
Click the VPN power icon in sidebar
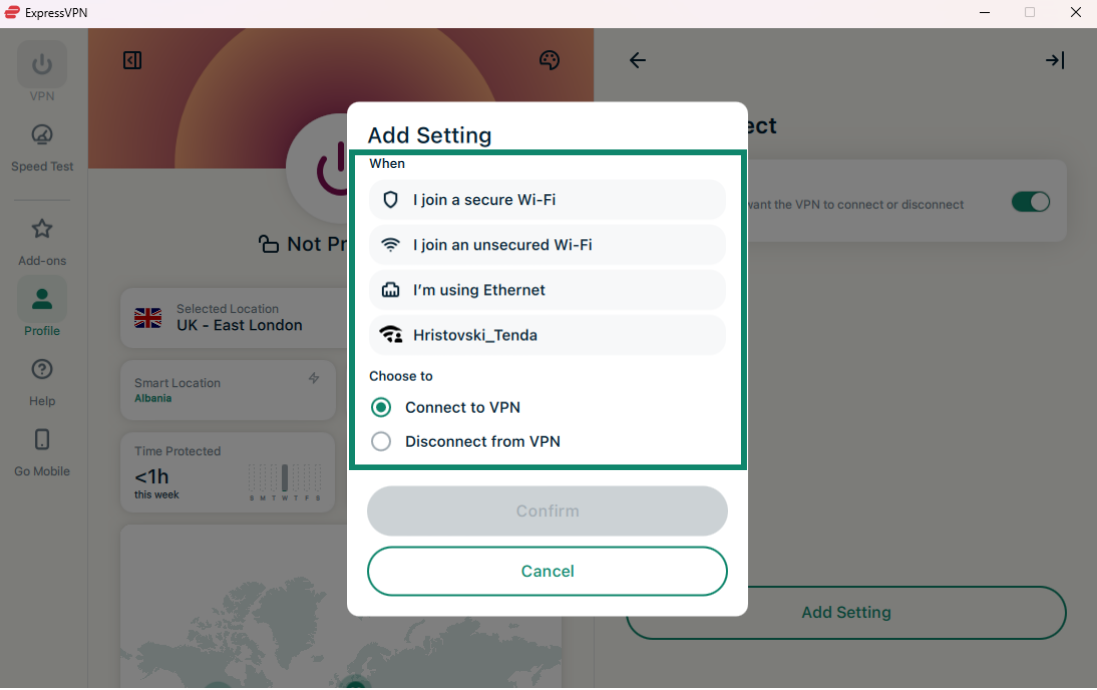pyautogui.click(x=42, y=65)
